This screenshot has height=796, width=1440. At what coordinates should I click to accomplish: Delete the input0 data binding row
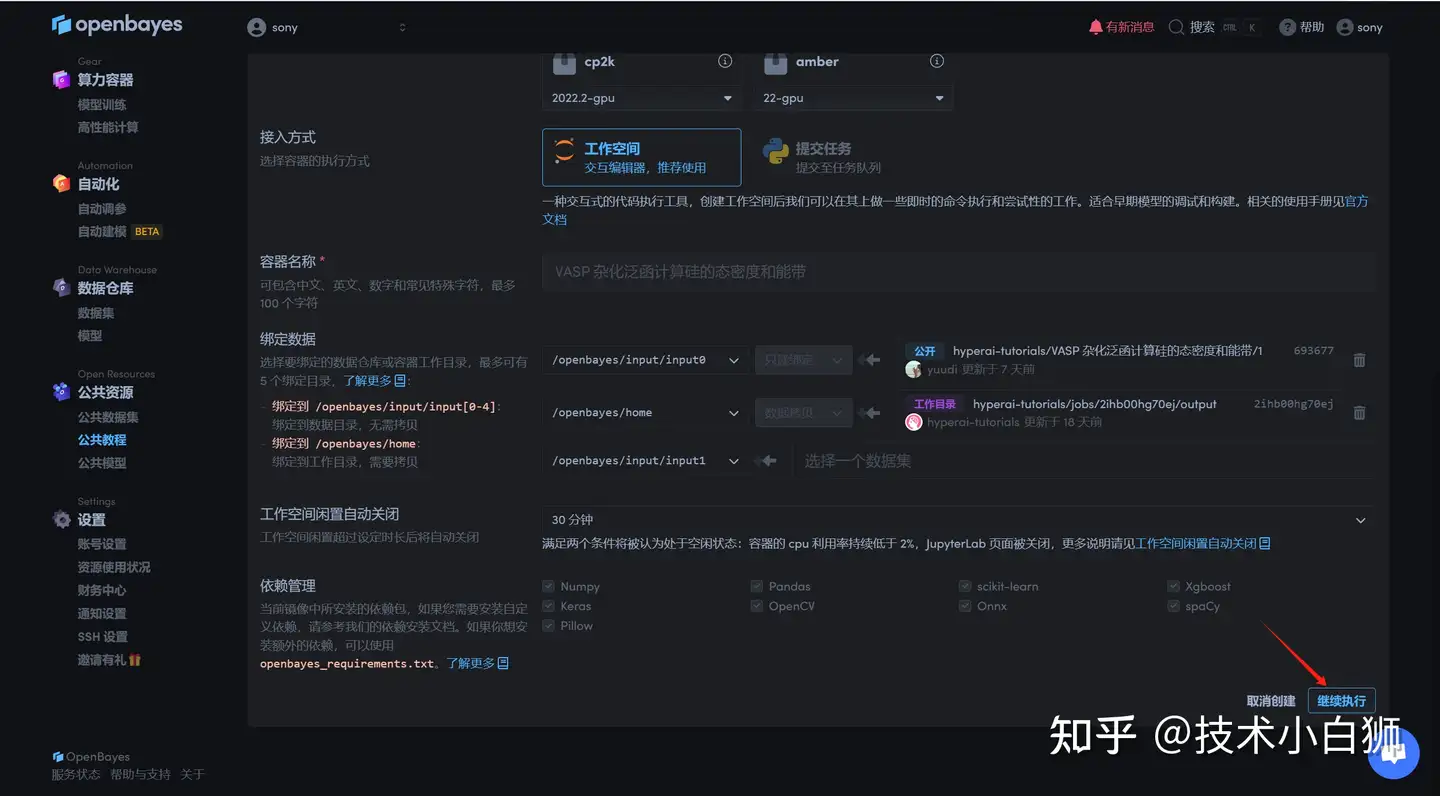pos(1359,360)
